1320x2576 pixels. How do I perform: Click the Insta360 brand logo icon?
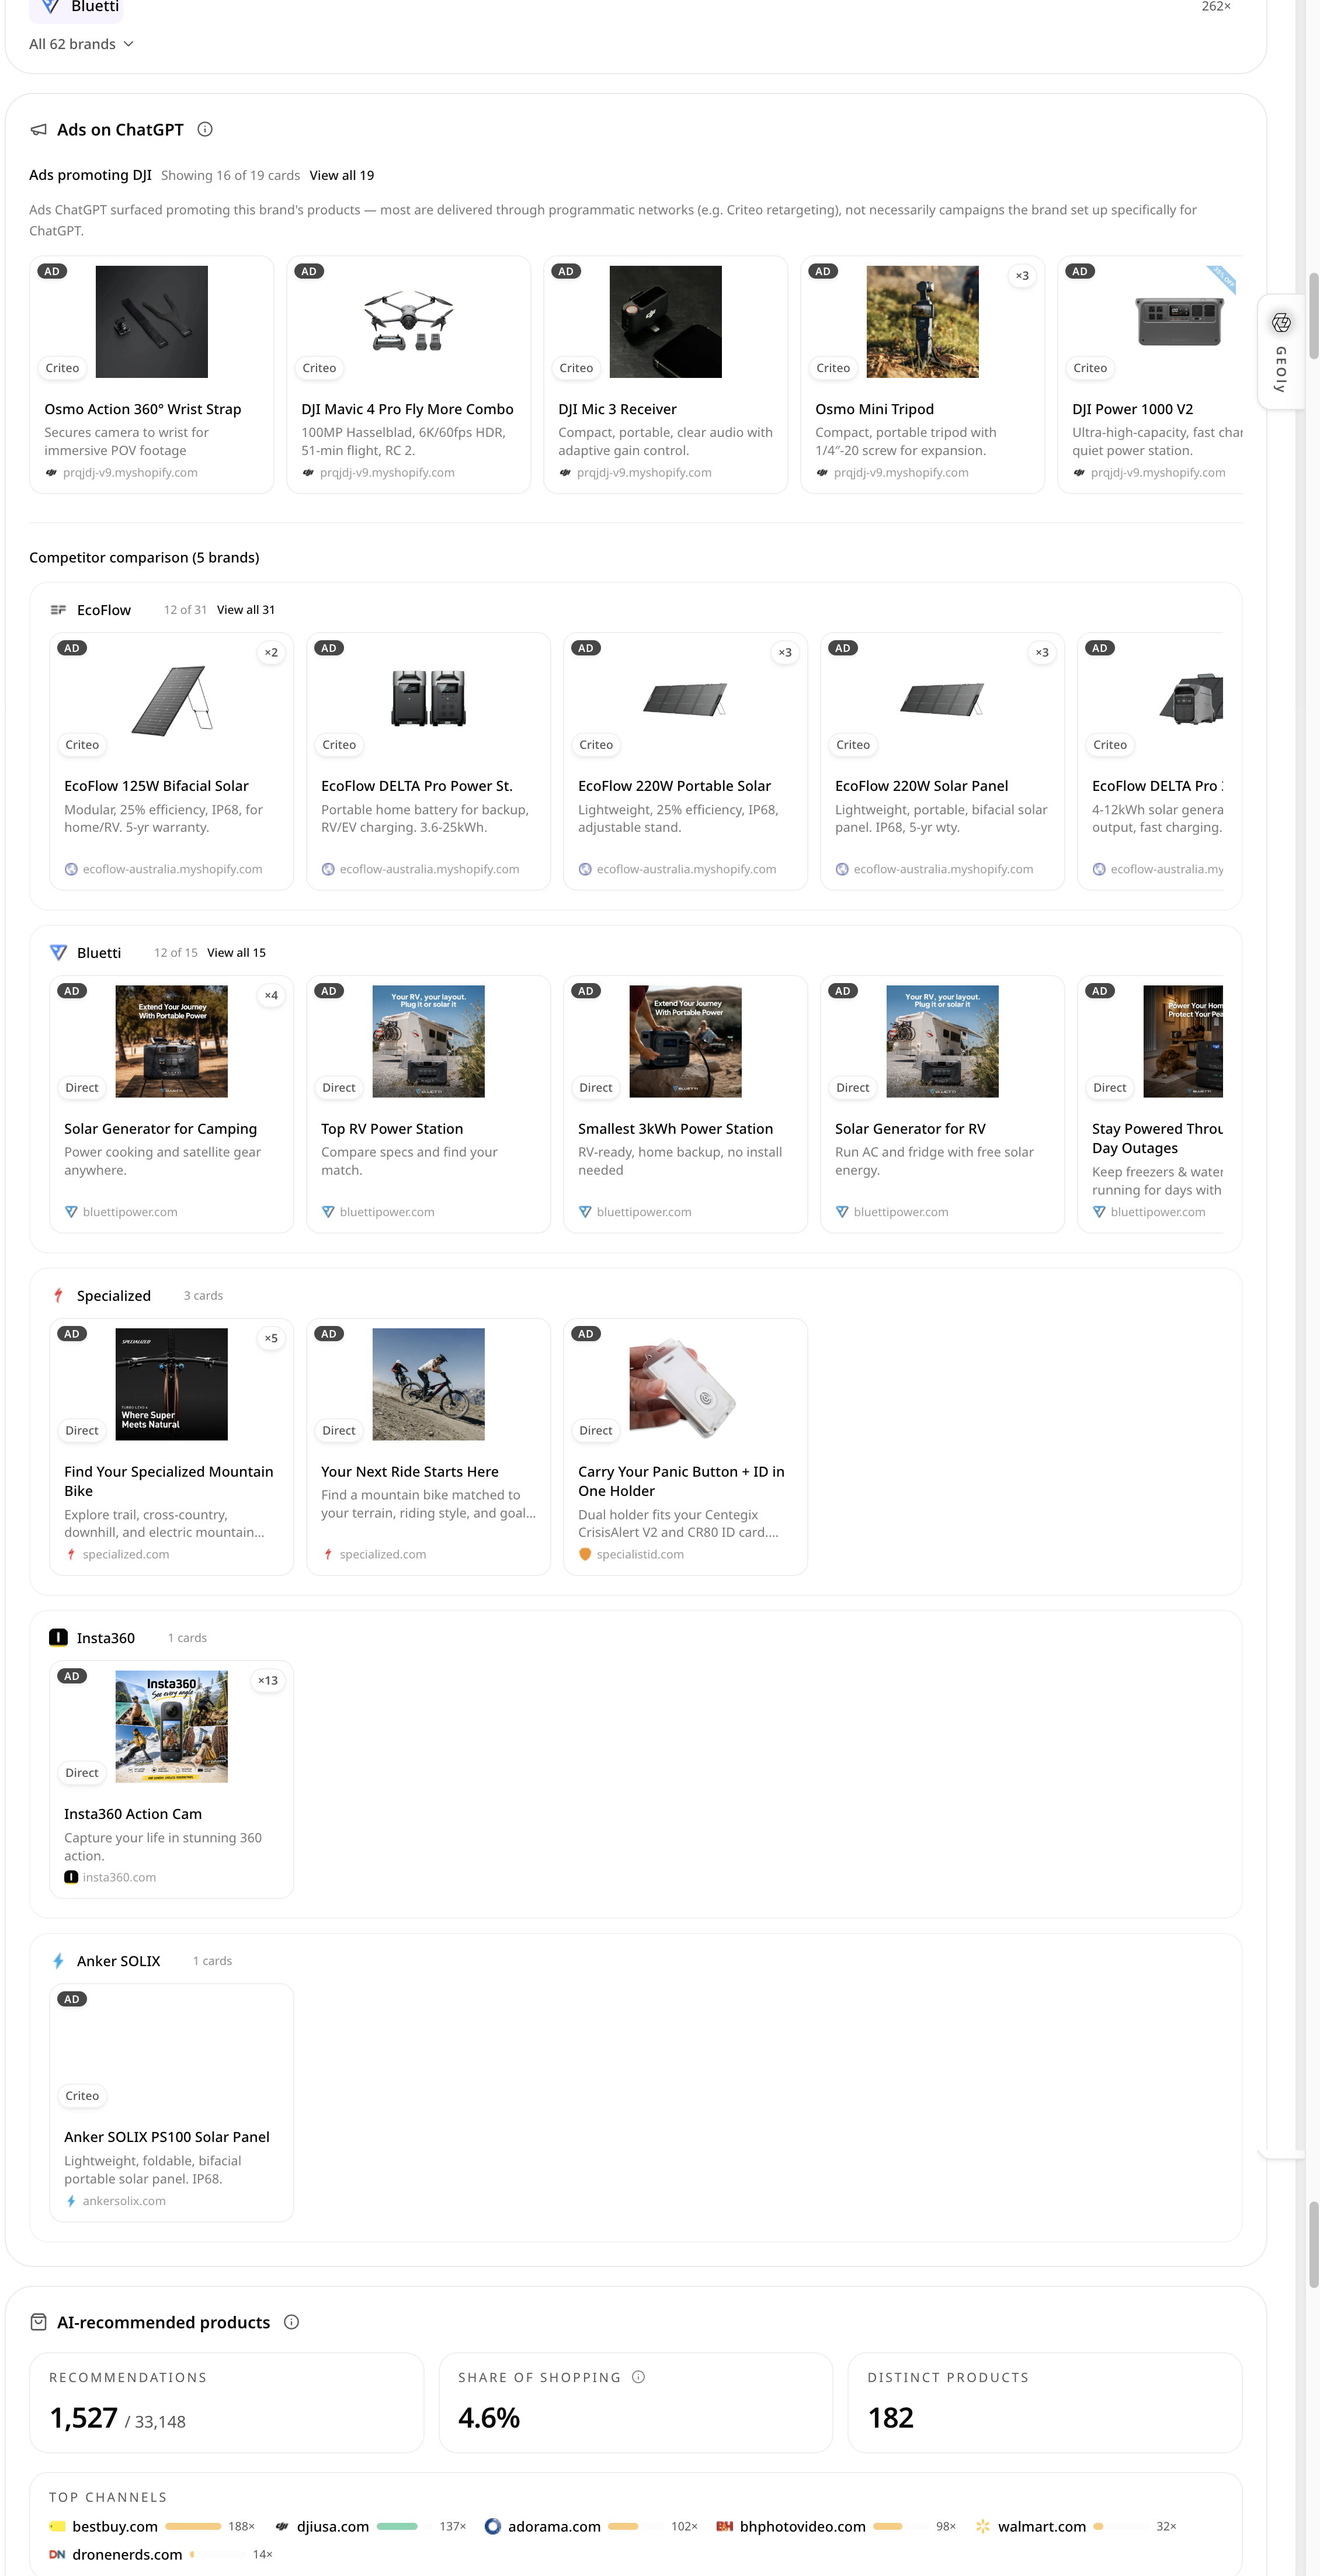tap(59, 1638)
